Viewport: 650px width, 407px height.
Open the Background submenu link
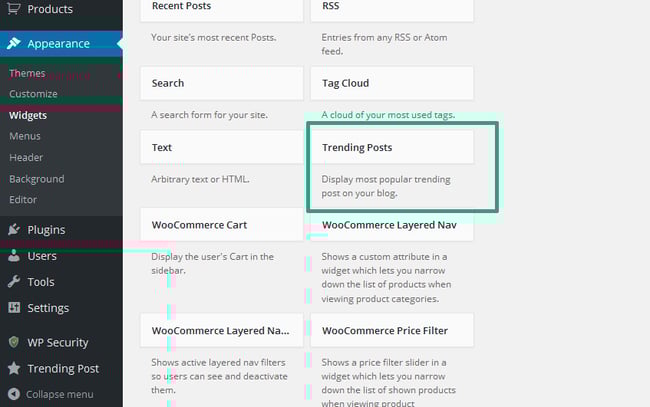(36, 179)
